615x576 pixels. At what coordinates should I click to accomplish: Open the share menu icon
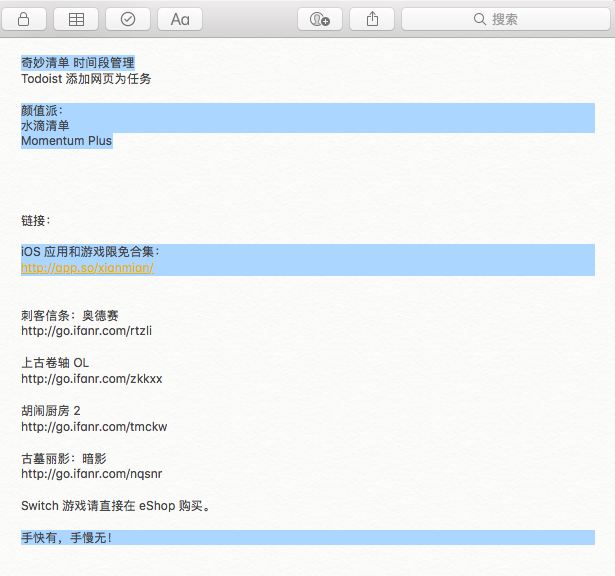point(372,19)
